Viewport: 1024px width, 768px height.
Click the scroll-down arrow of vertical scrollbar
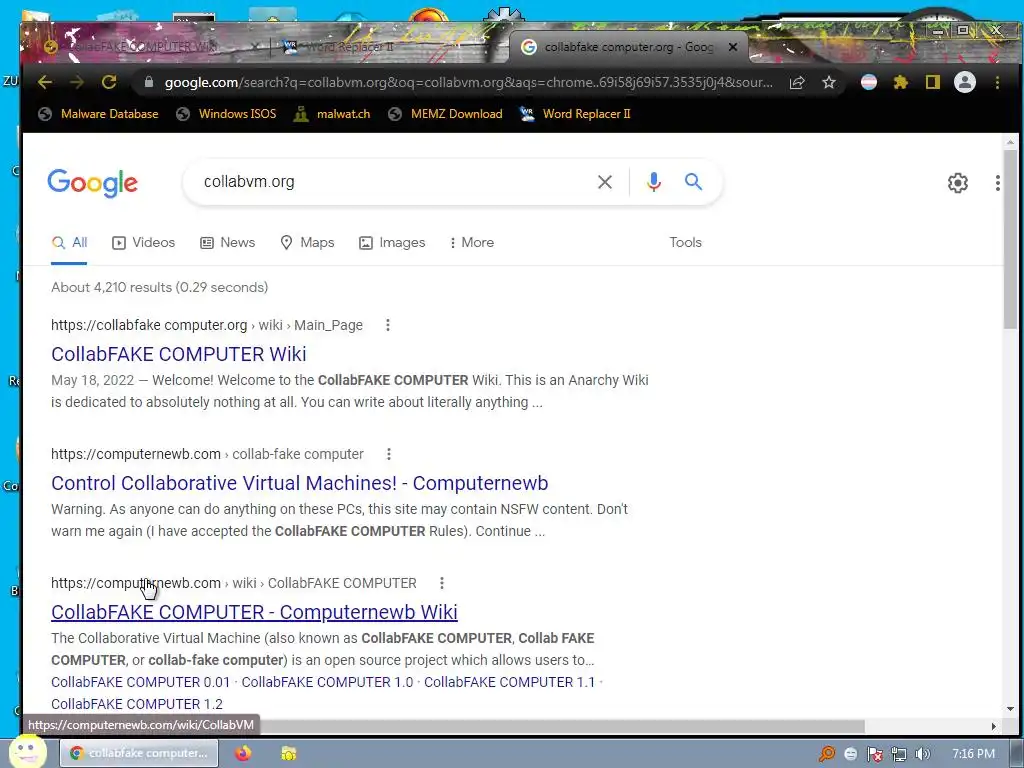[1010, 709]
